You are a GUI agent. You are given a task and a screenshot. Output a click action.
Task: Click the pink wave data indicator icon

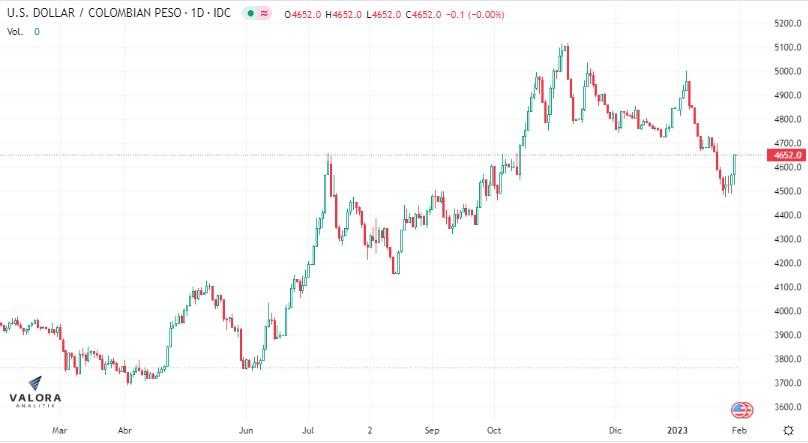(x=264, y=13)
